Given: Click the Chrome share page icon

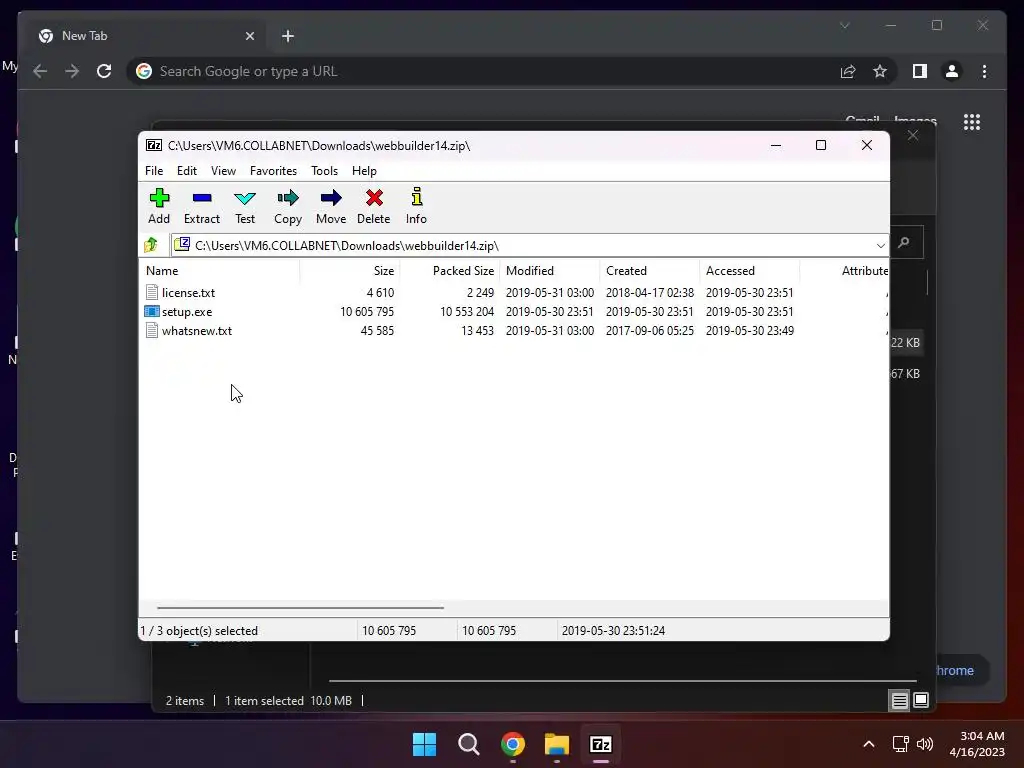Looking at the screenshot, I should coord(848,71).
